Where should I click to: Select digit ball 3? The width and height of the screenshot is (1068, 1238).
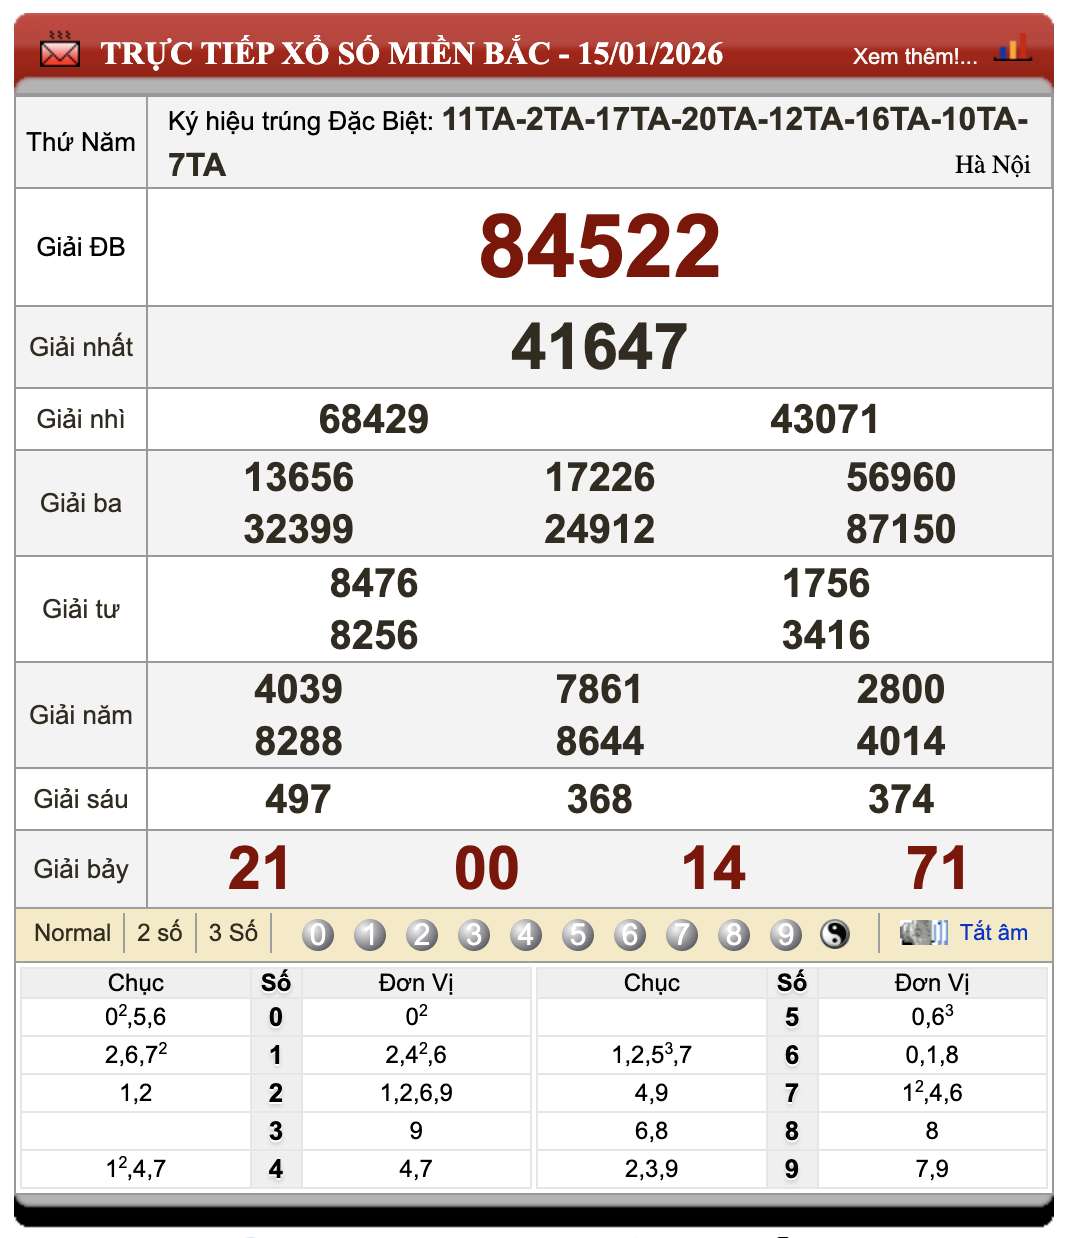pyautogui.click(x=475, y=934)
